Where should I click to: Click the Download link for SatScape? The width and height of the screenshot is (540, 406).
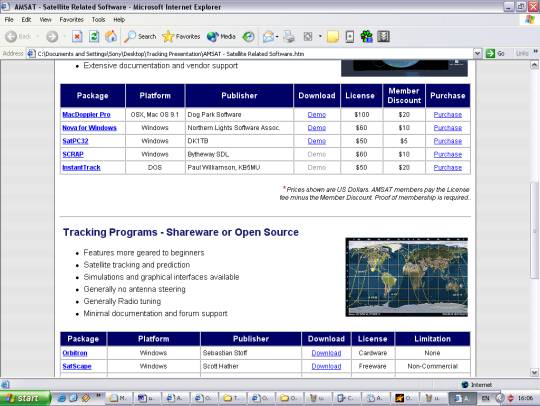326,366
